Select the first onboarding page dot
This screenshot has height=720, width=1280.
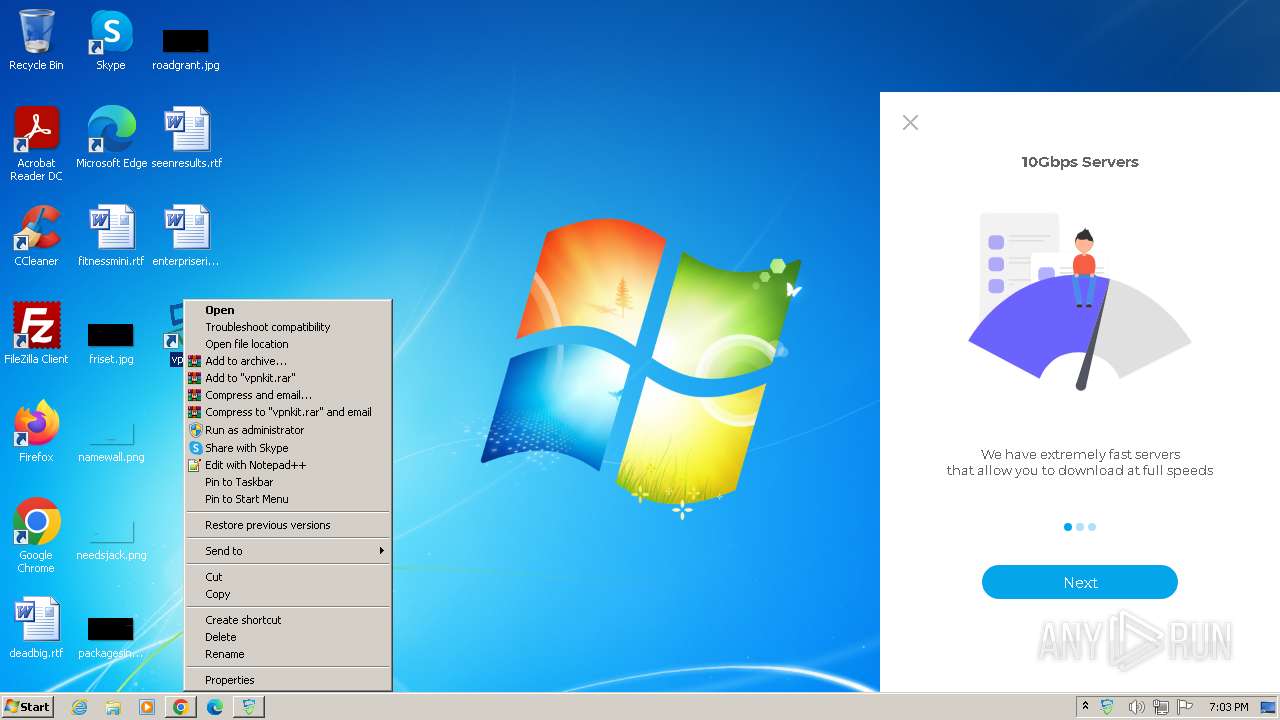point(1068,527)
